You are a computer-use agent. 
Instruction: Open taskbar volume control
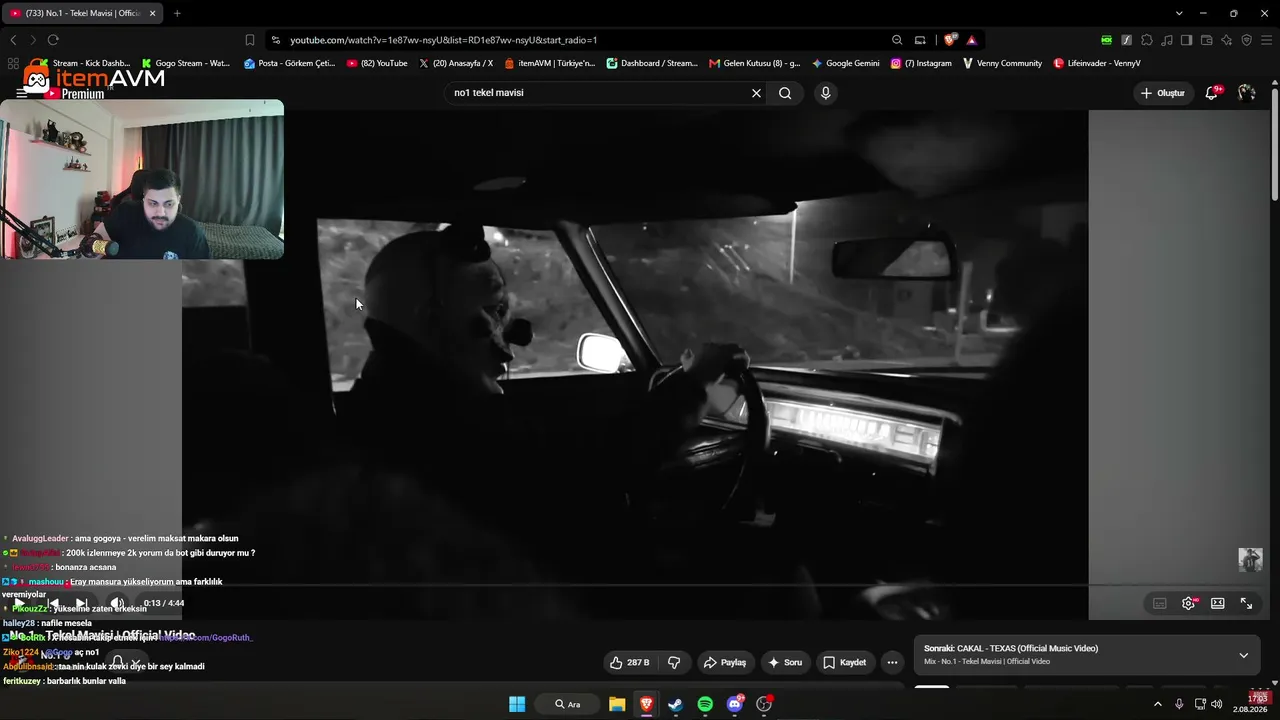[1217, 704]
